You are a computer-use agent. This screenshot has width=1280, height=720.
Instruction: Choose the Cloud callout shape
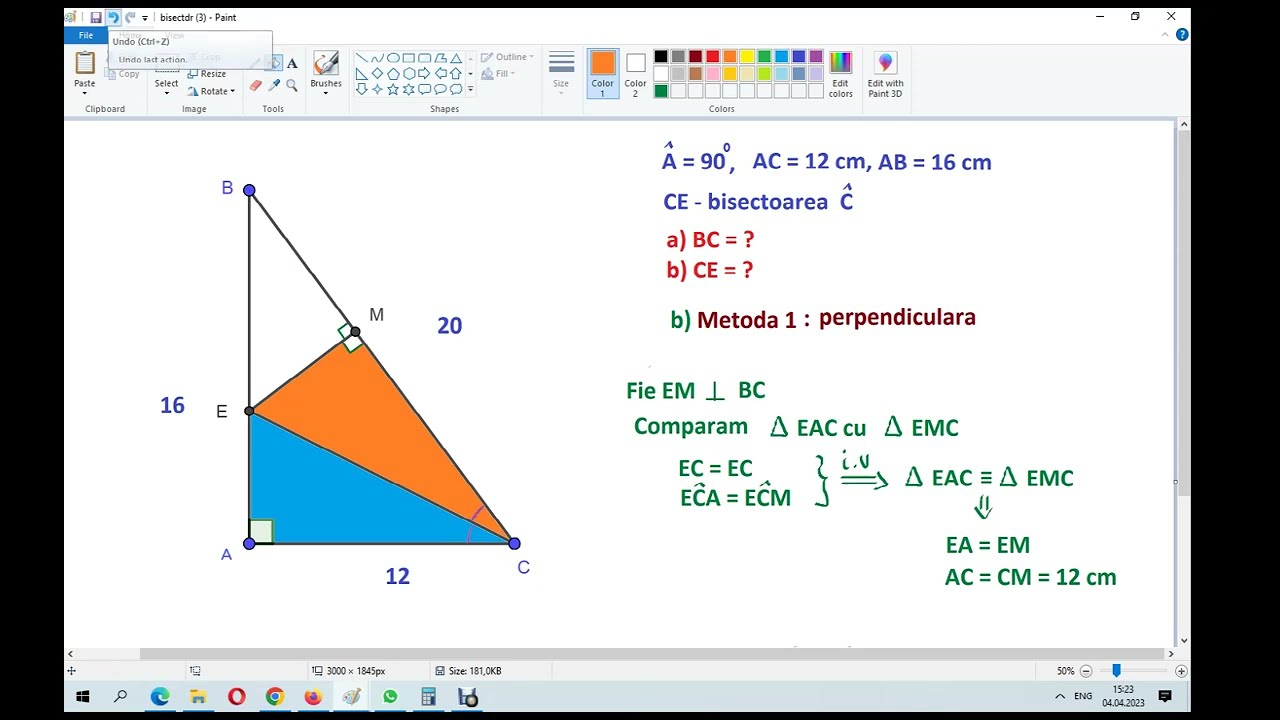(x=456, y=89)
